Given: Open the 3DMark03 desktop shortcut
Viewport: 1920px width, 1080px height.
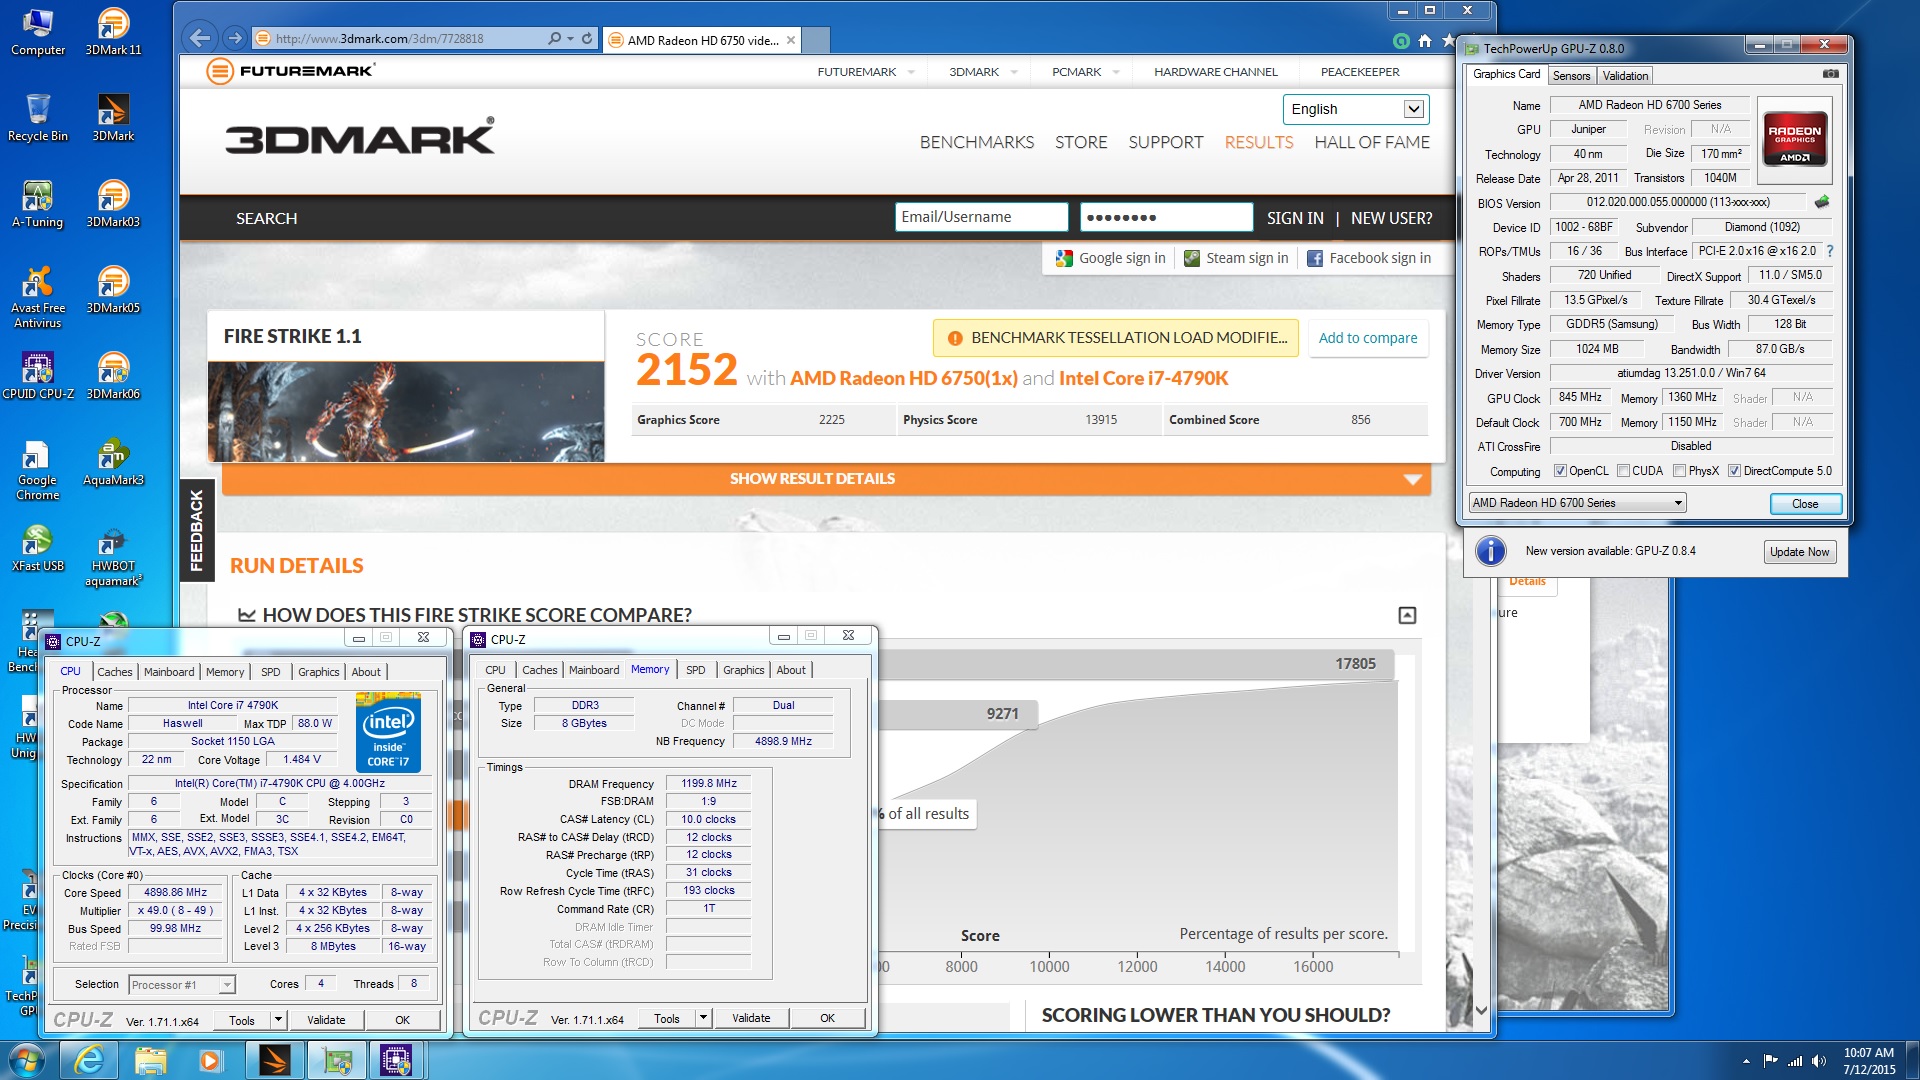Looking at the screenshot, I should pyautogui.click(x=113, y=203).
